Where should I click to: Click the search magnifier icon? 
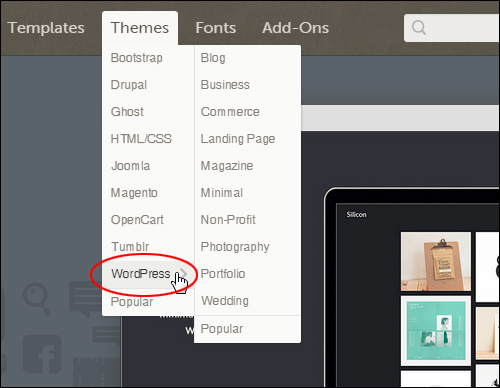click(419, 28)
